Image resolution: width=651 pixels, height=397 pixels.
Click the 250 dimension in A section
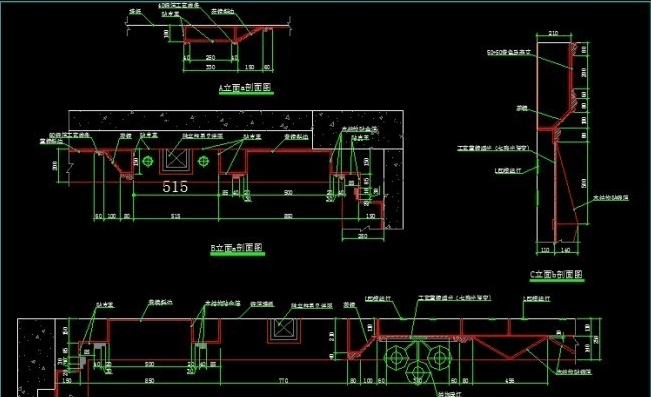click(x=210, y=58)
